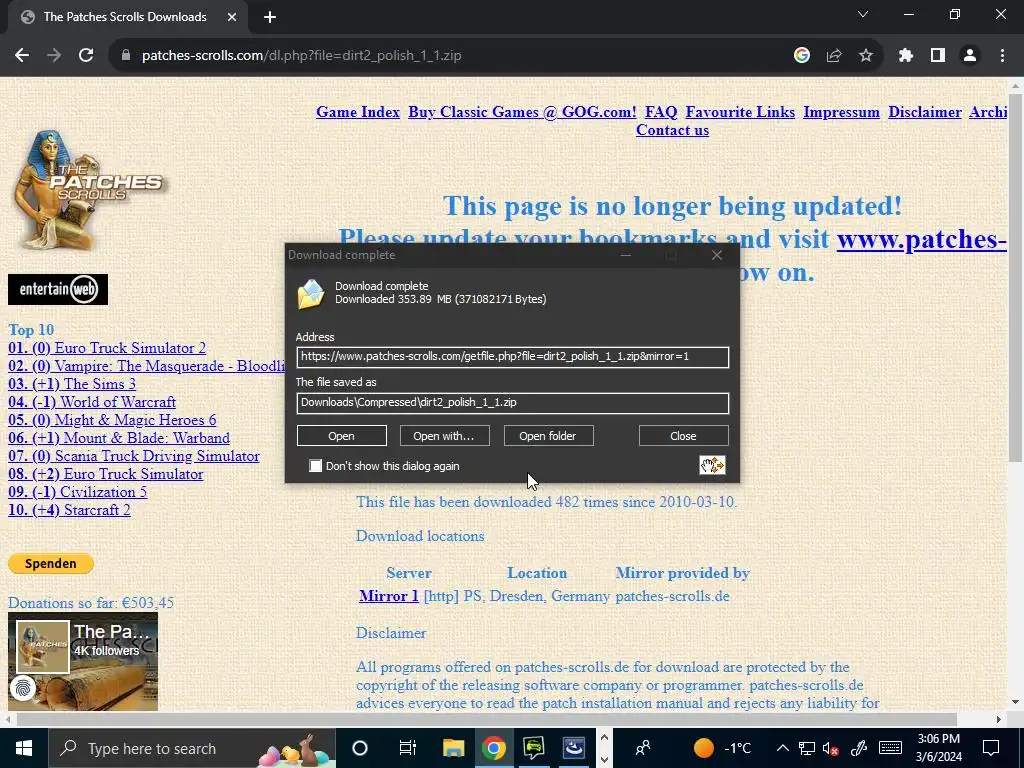The height and width of the screenshot is (768, 1024).
Task: Open the Favourite Links page
Action: [740, 112]
